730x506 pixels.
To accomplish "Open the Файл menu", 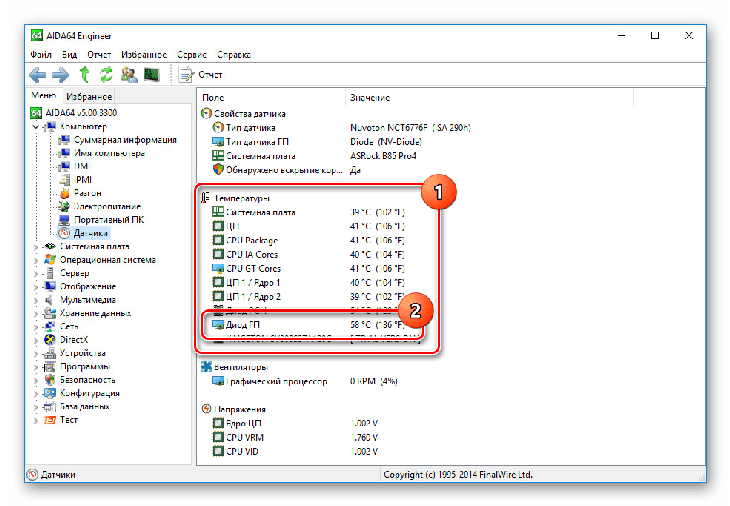I will pyautogui.click(x=41, y=54).
